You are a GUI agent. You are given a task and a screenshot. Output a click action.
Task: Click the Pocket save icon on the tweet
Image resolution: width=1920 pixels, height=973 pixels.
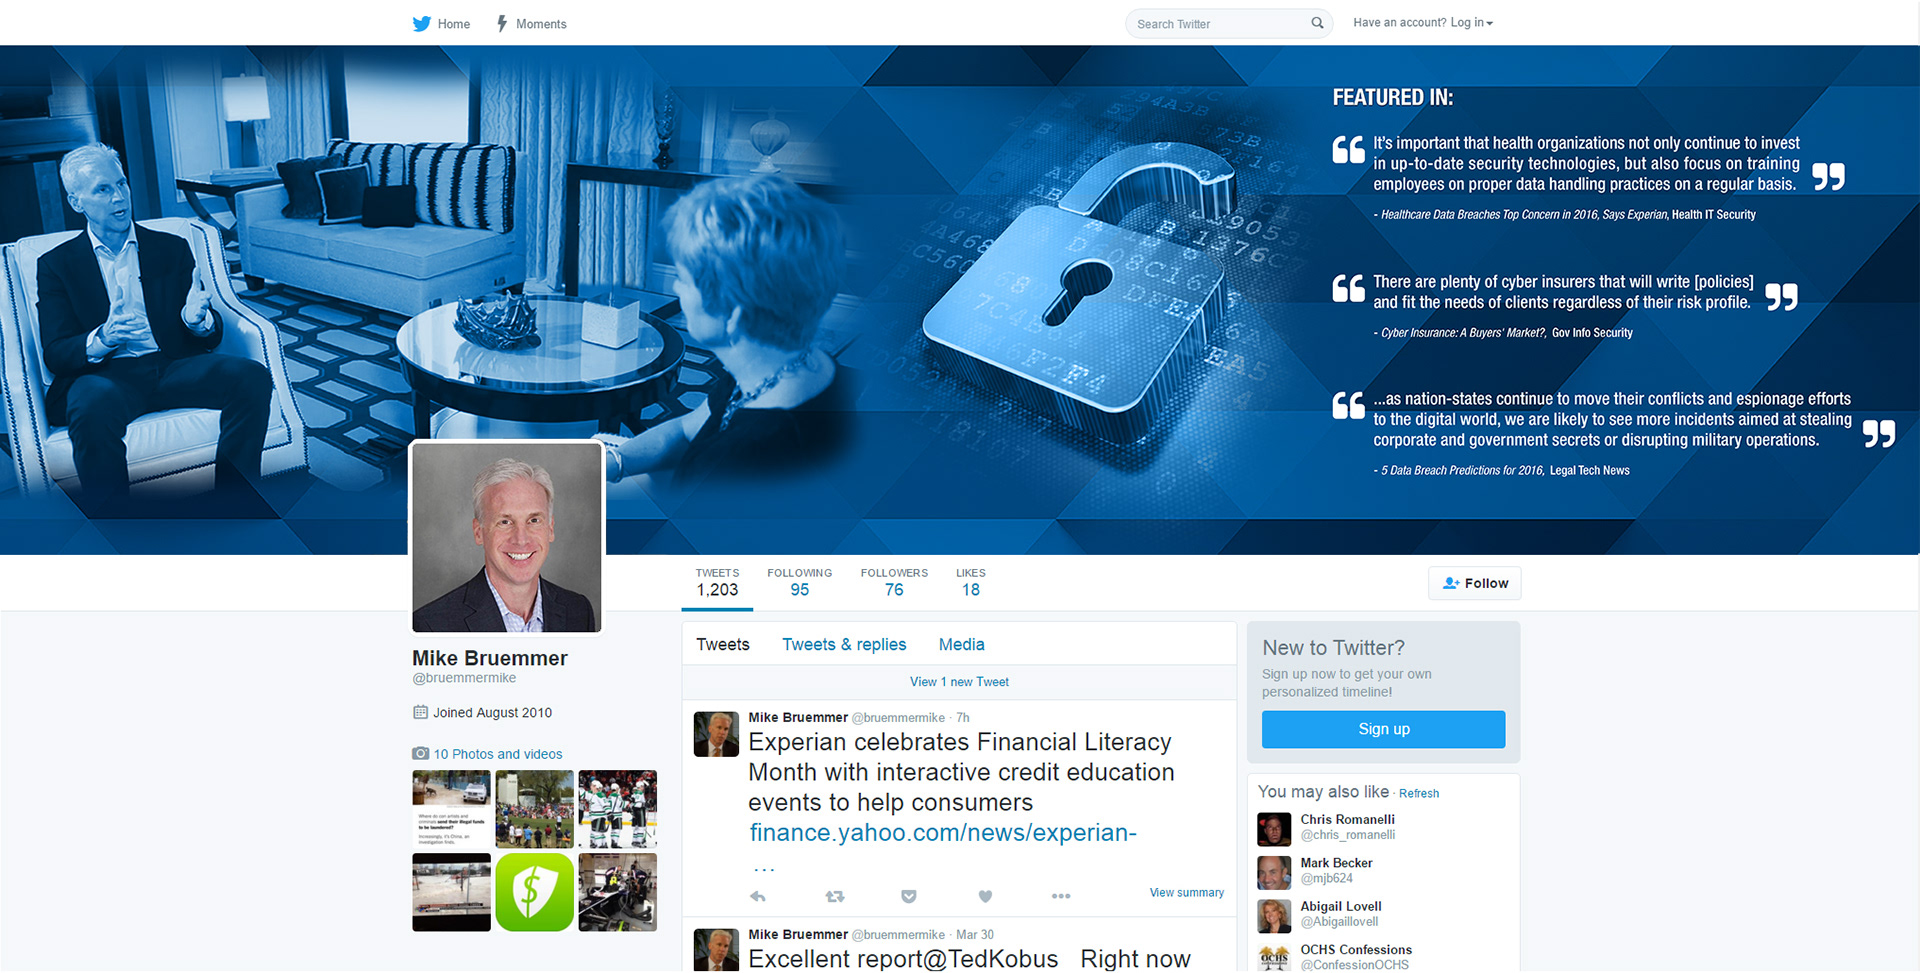[909, 896]
